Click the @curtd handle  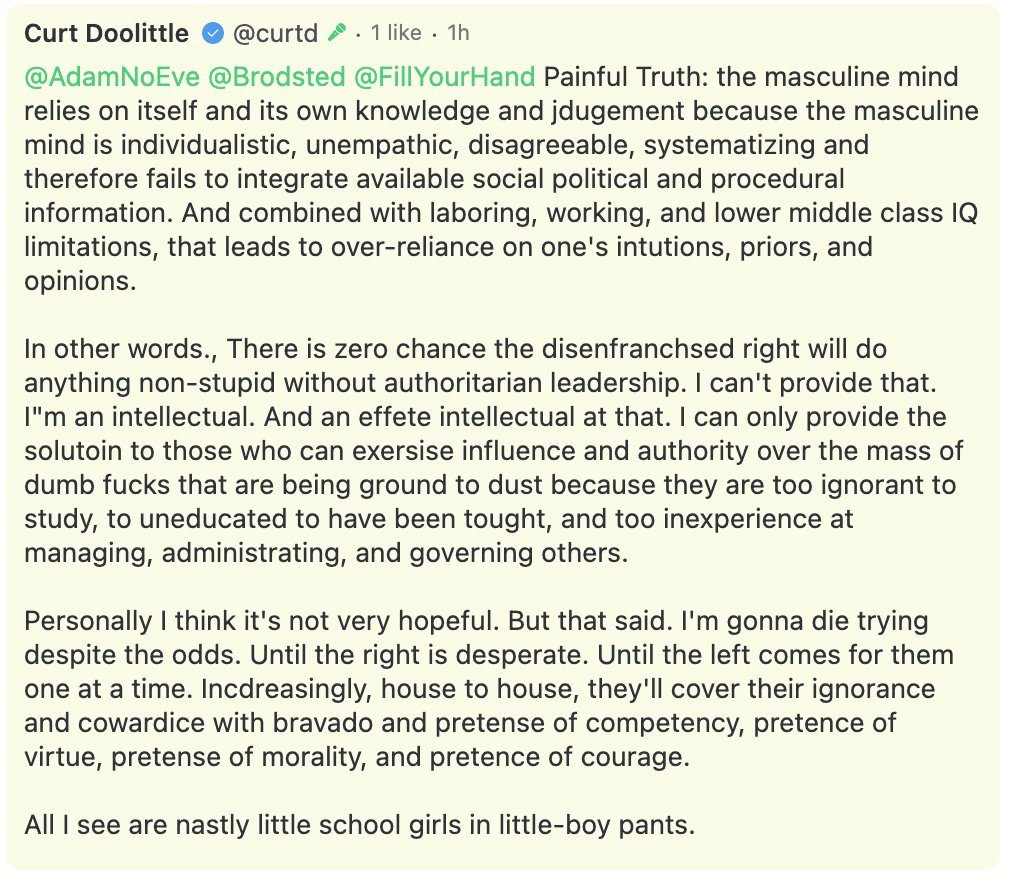point(275,34)
